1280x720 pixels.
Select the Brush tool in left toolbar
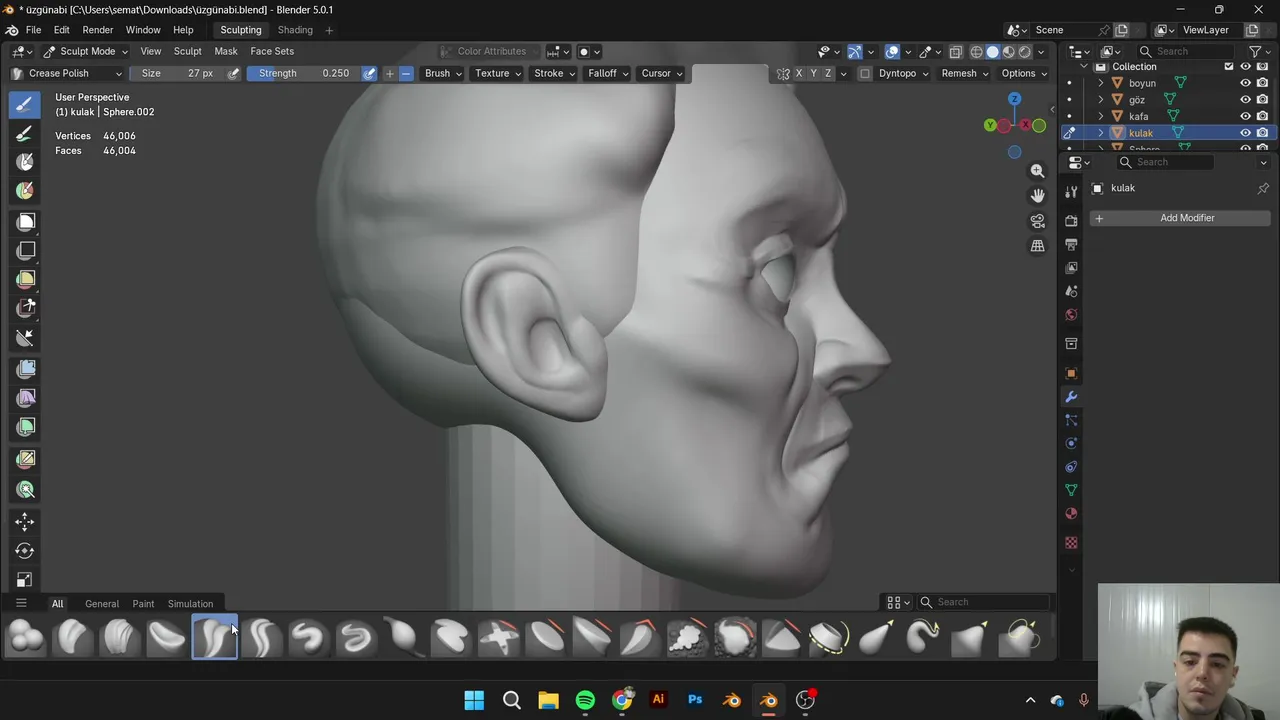[x=25, y=103]
